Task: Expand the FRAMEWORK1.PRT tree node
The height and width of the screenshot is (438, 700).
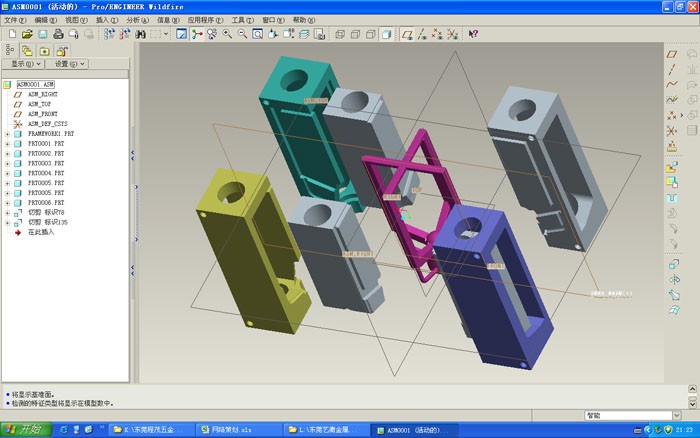Action: pyautogui.click(x=7, y=134)
